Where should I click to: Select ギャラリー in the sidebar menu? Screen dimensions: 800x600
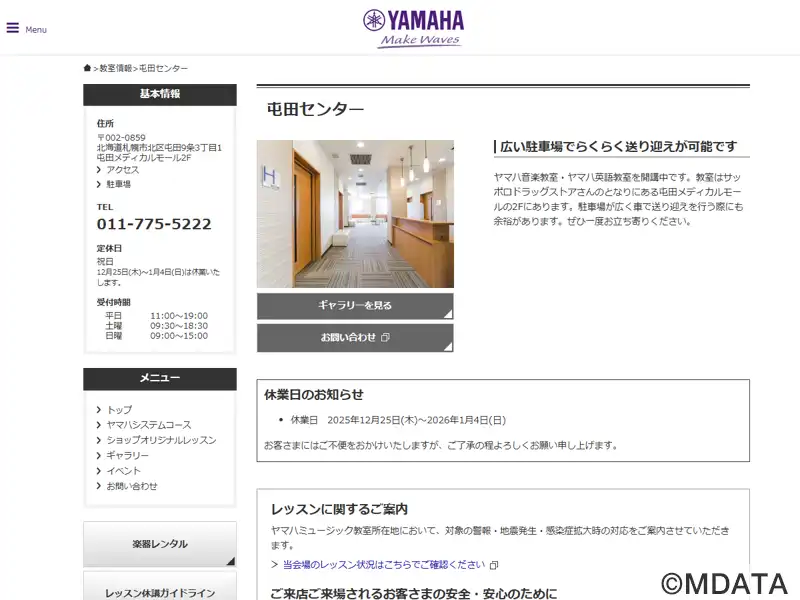coord(128,456)
